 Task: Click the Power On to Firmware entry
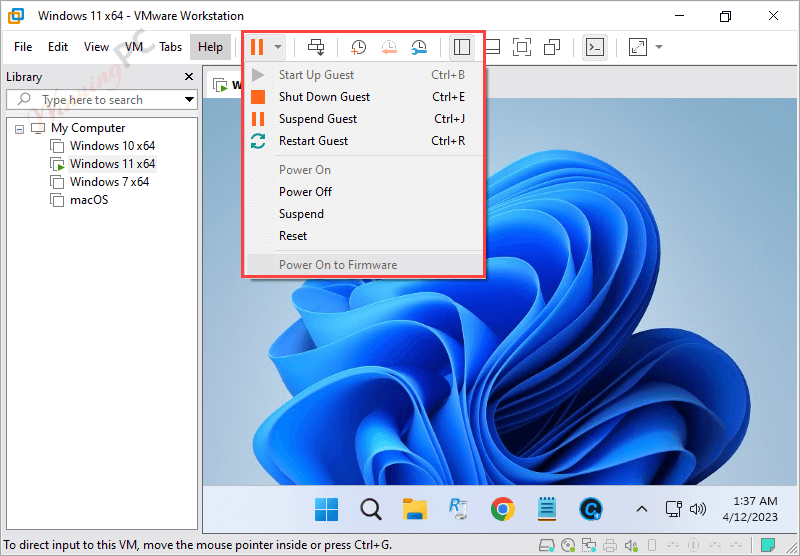coord(364,265)
